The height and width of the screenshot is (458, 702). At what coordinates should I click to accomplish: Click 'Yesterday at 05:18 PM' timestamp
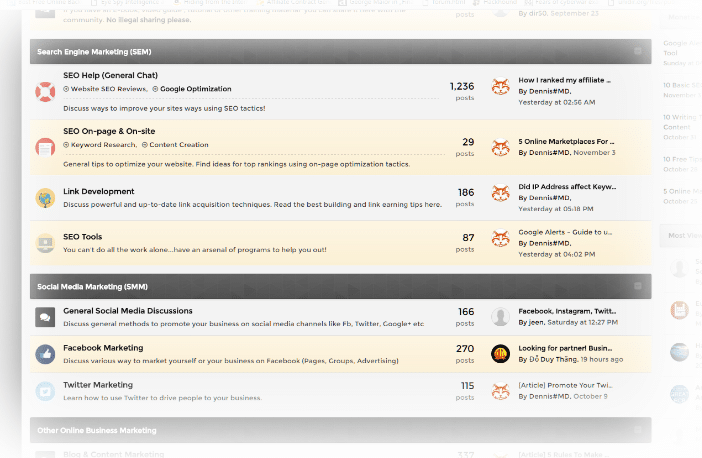pyautogui.click(x=556, y=209)
